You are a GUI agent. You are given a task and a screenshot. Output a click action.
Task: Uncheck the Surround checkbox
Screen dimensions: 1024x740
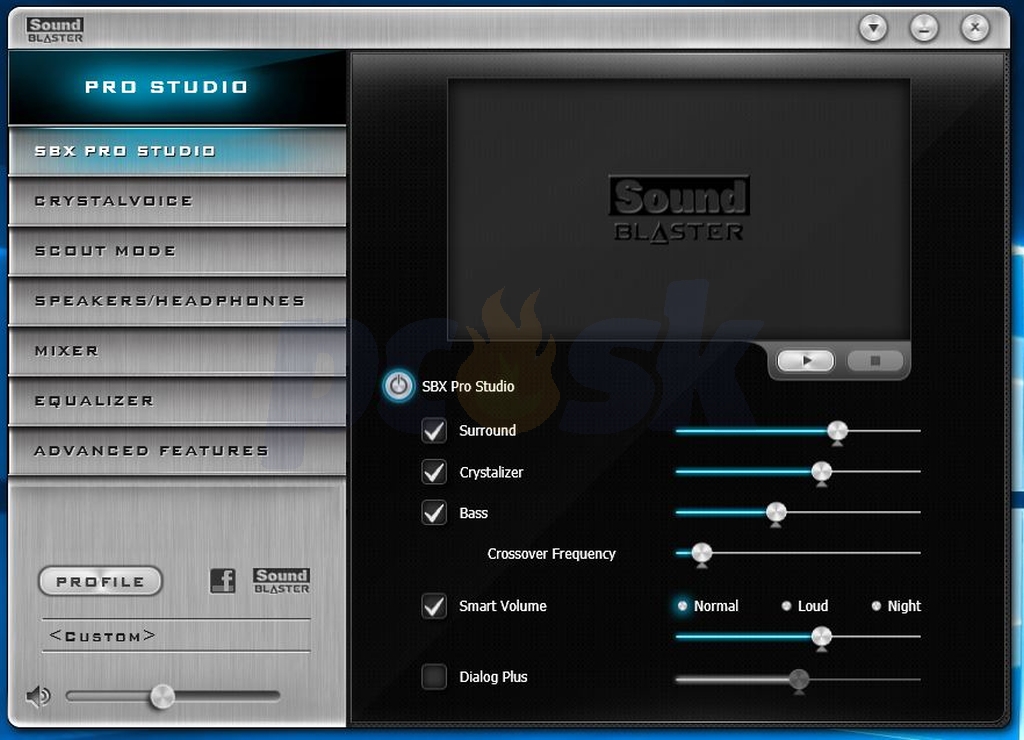pyautogui.click(x=434, y=431)
